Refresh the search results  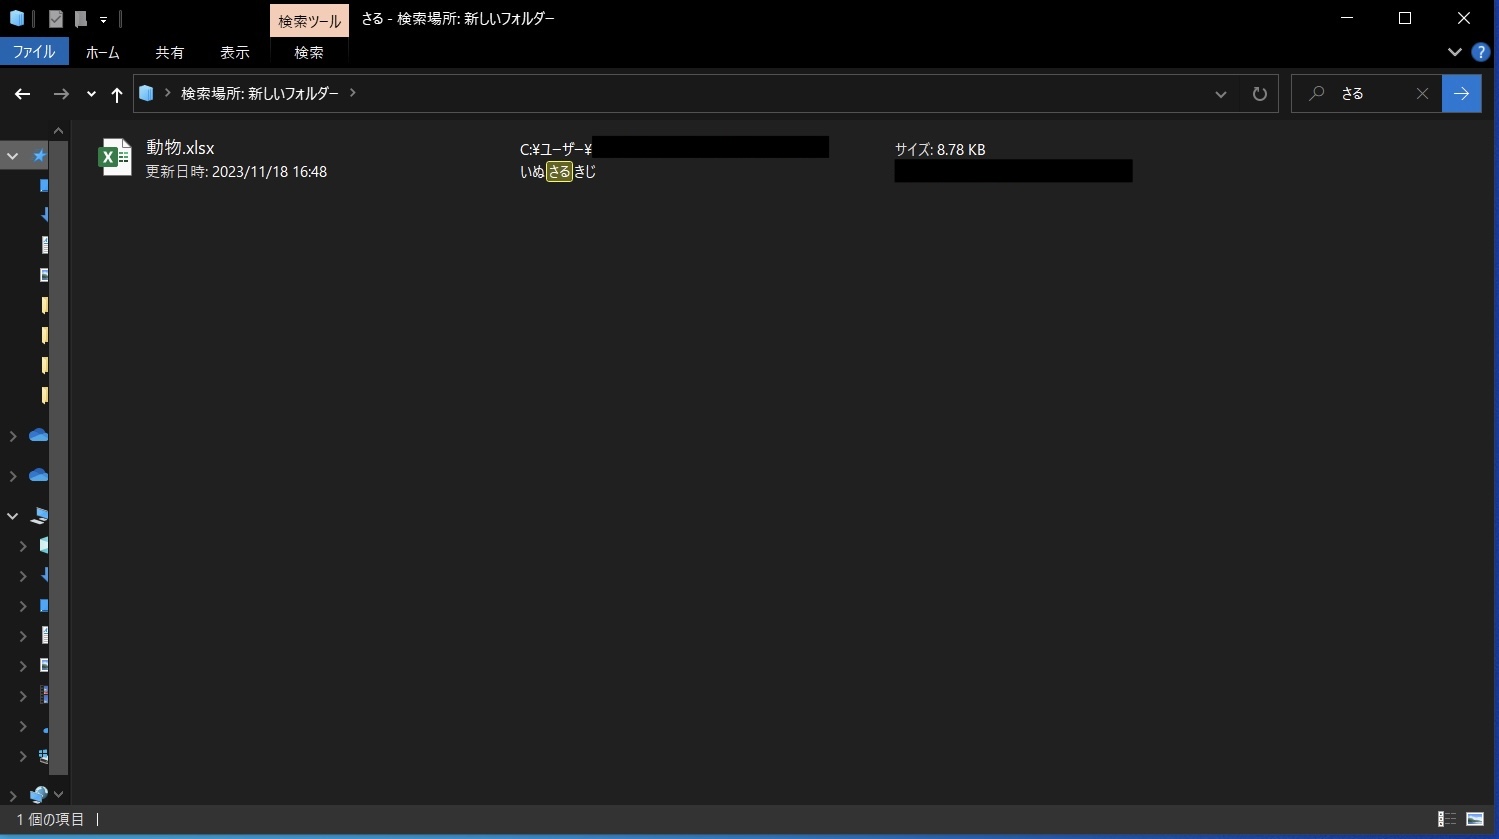(x=1260, y=94)
